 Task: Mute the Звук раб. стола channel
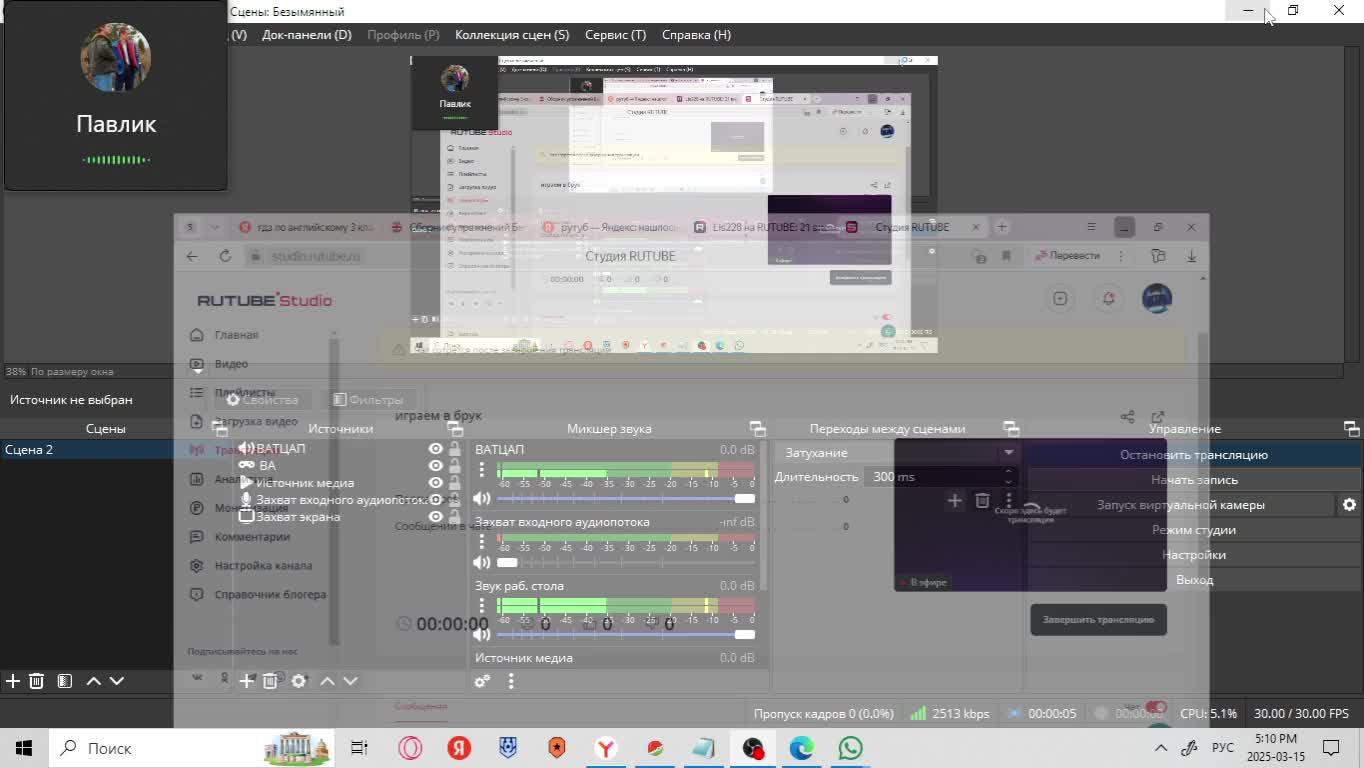pos(482,634)
